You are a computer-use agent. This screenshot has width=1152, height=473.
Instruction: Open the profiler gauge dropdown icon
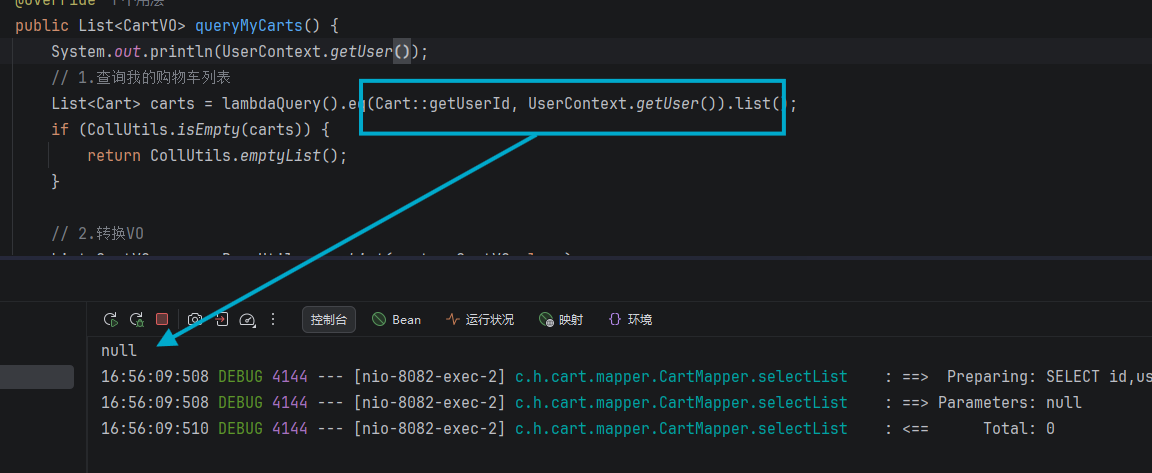(248, 319)
